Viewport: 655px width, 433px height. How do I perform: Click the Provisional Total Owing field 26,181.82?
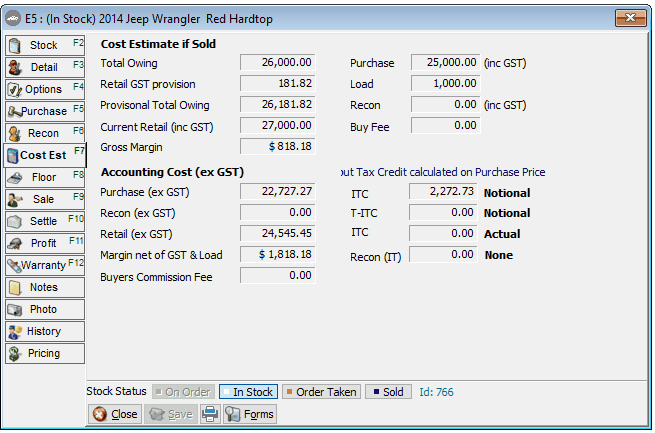click(277, 104)
